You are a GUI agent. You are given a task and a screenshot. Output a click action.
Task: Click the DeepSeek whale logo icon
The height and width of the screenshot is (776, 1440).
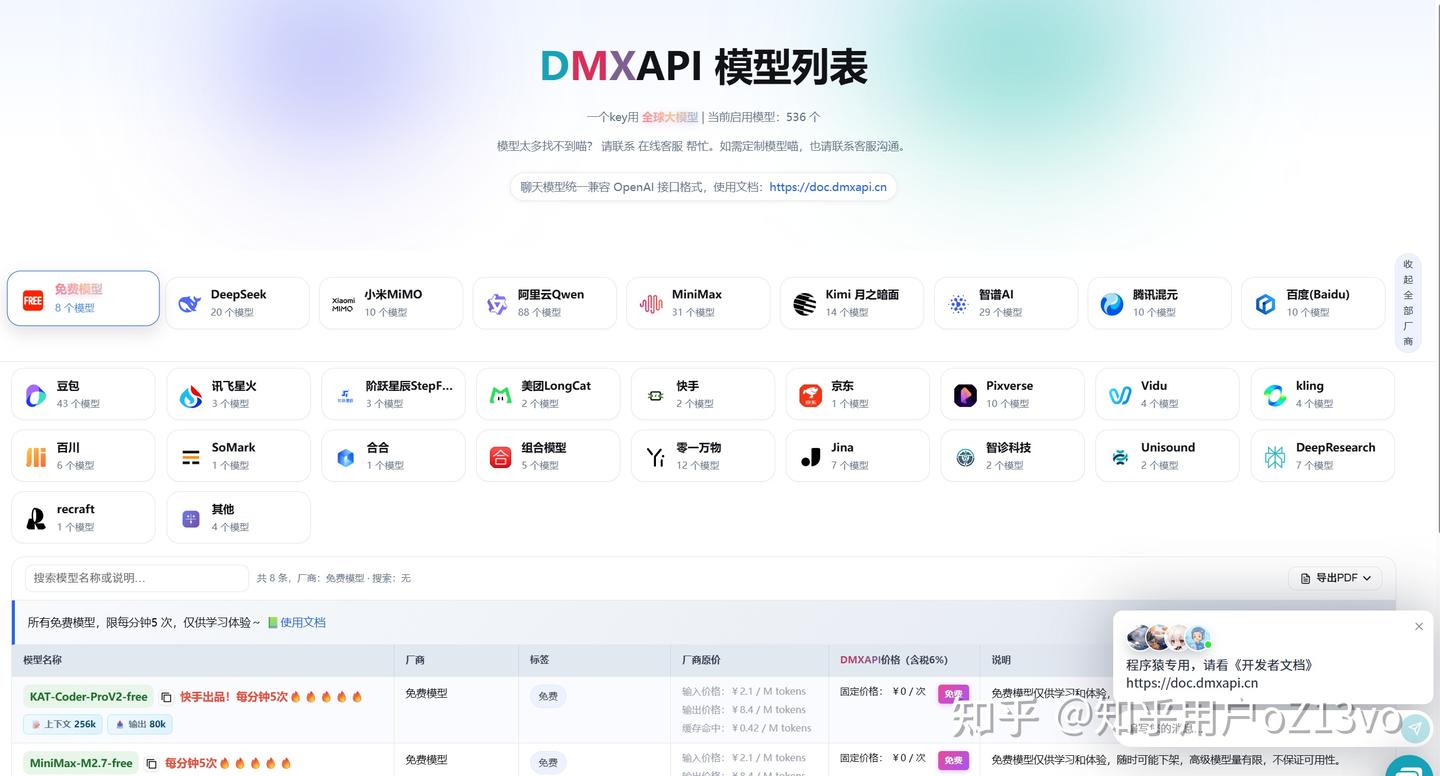pyautogui.click(x=189, y=304)
